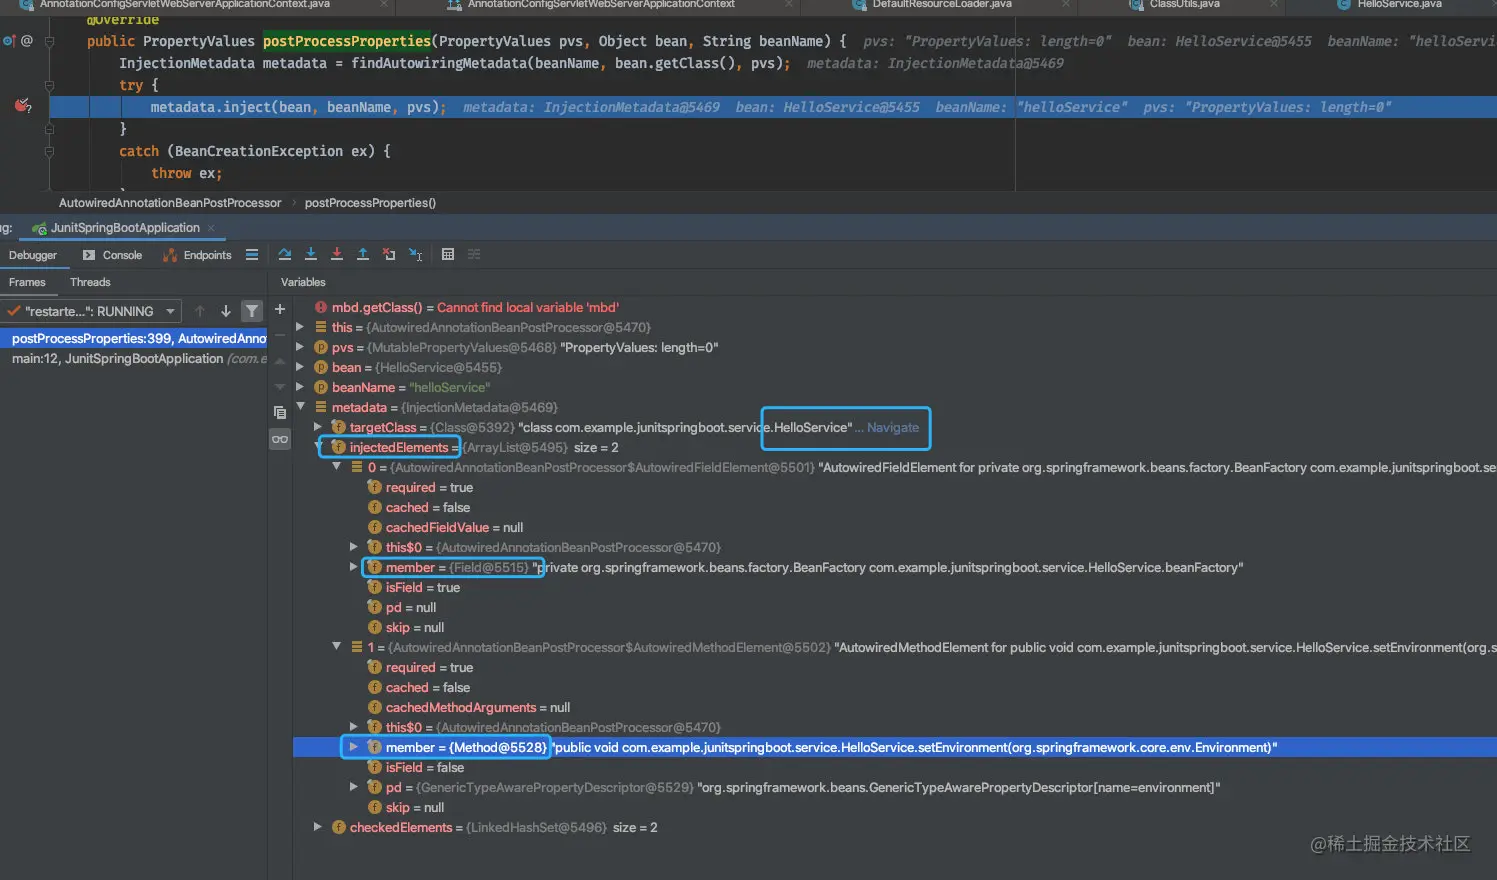
Task: Expand 'this' variable node
Action: tap(299, 327)
